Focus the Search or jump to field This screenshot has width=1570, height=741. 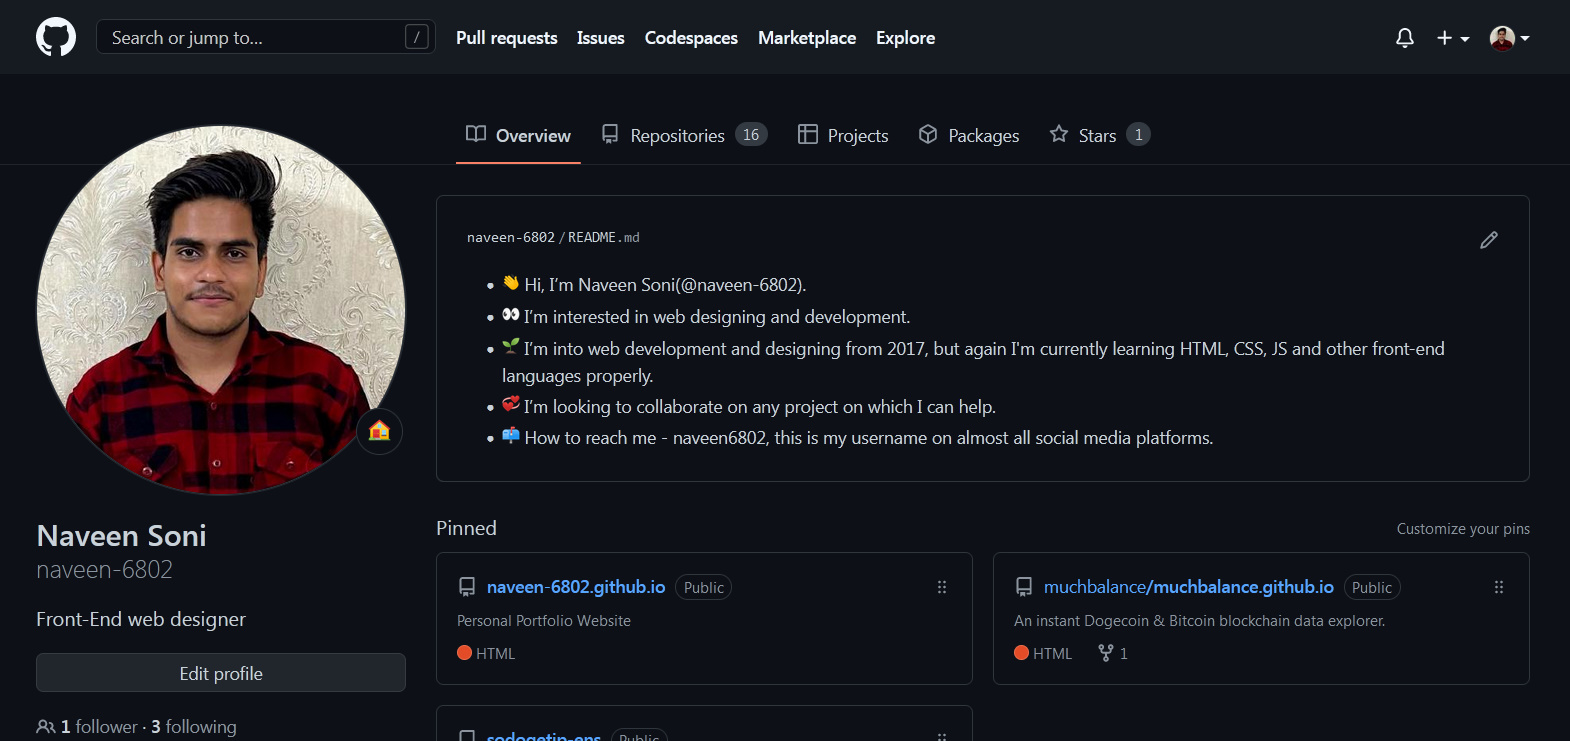266,37
